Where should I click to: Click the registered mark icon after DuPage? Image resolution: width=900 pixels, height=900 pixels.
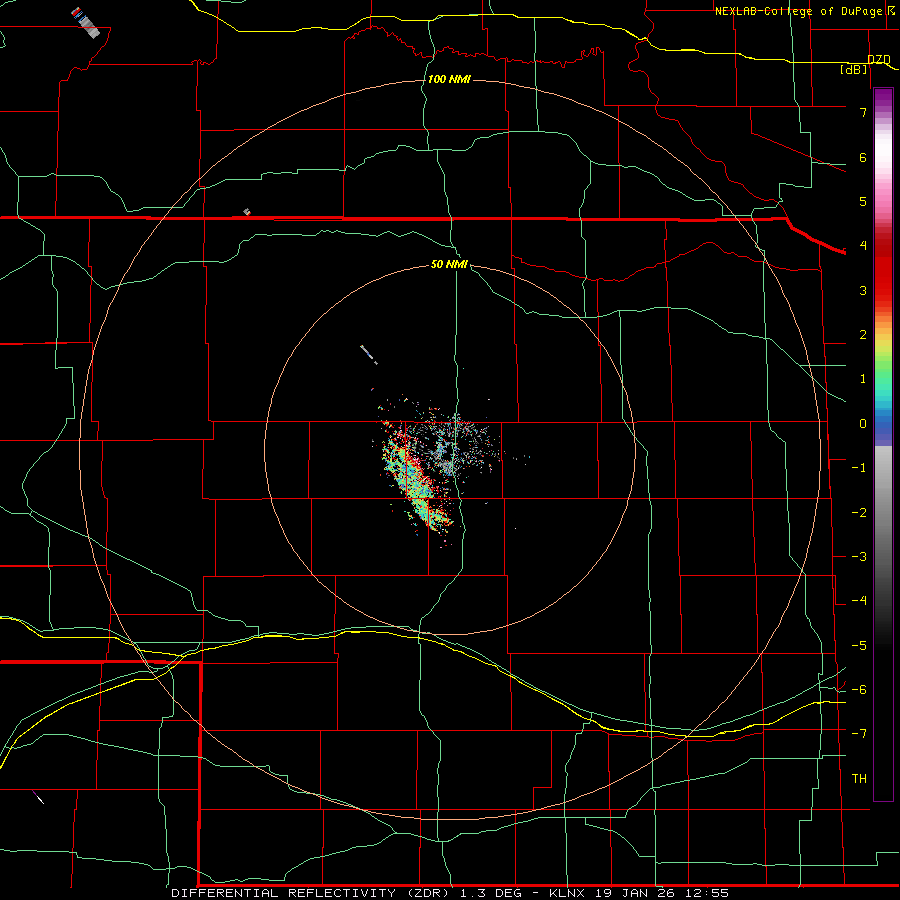click(x=891, y=10)
